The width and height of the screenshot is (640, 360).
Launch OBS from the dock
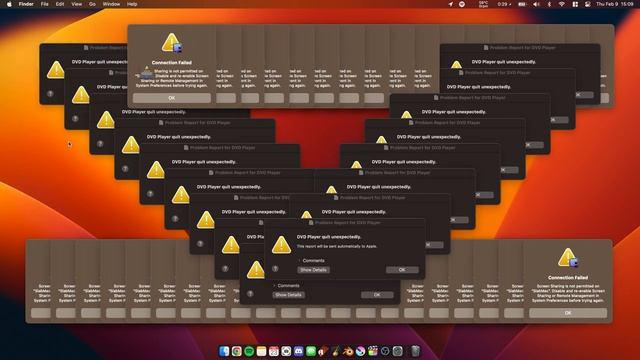click(x=385, y=351)
